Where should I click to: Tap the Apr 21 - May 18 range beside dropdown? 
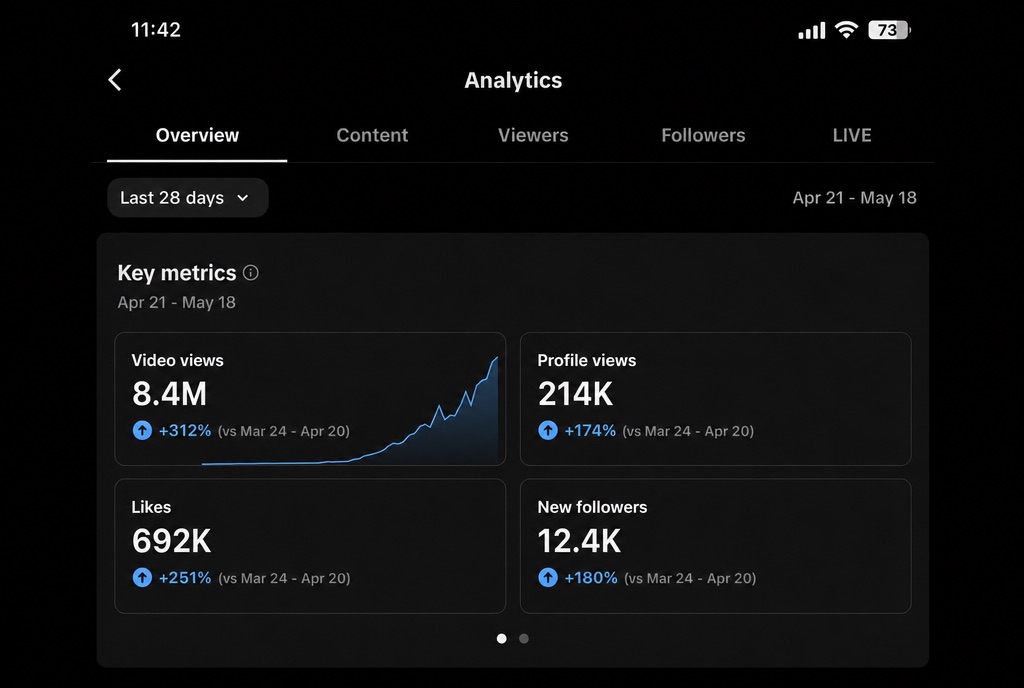854,198
